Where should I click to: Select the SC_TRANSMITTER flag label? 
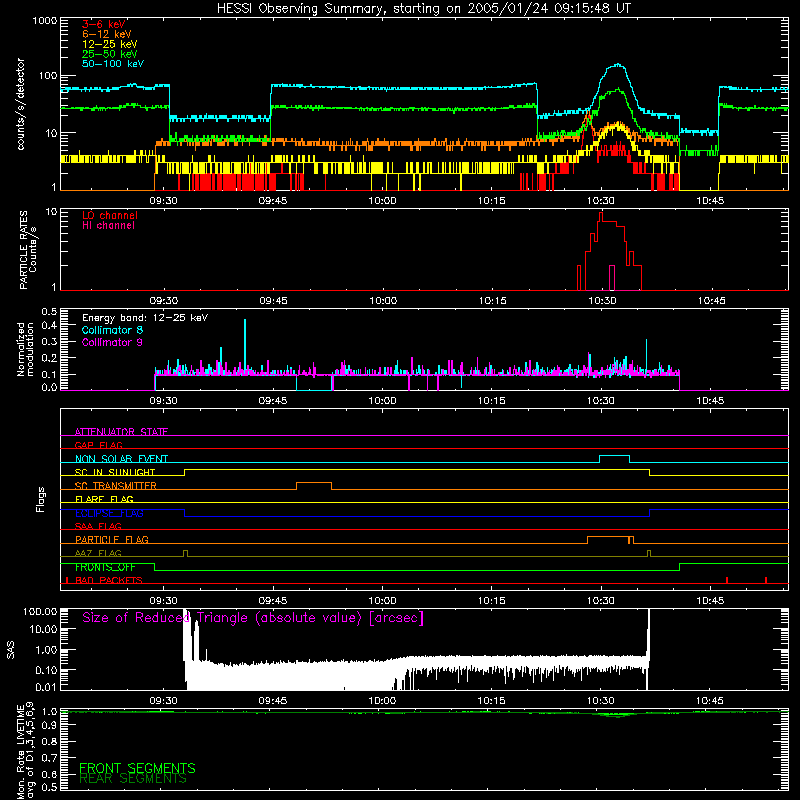(x=116, y=486)
